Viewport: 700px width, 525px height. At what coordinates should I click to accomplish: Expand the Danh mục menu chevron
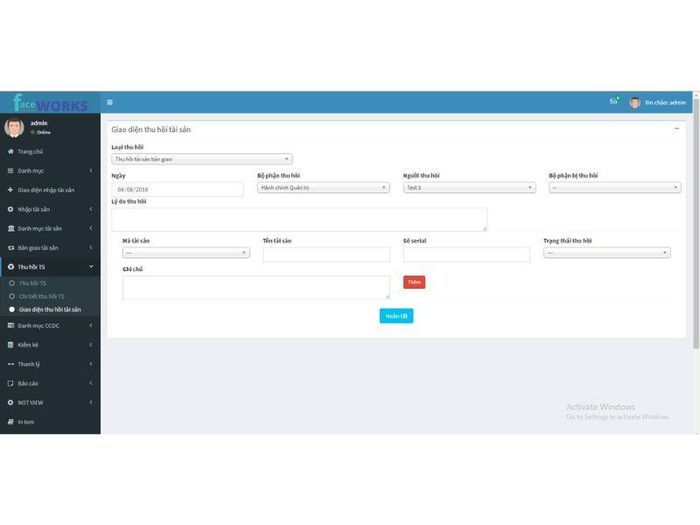(91, 171)
